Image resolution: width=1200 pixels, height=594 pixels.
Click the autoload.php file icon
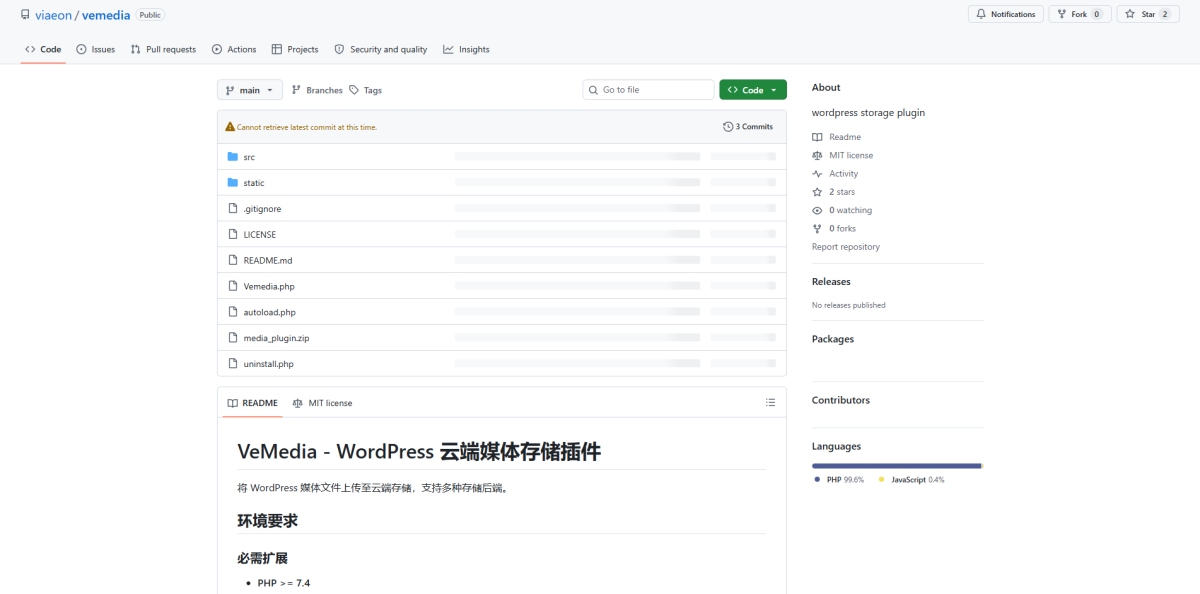pyautogui.click(x=233, y=312)
